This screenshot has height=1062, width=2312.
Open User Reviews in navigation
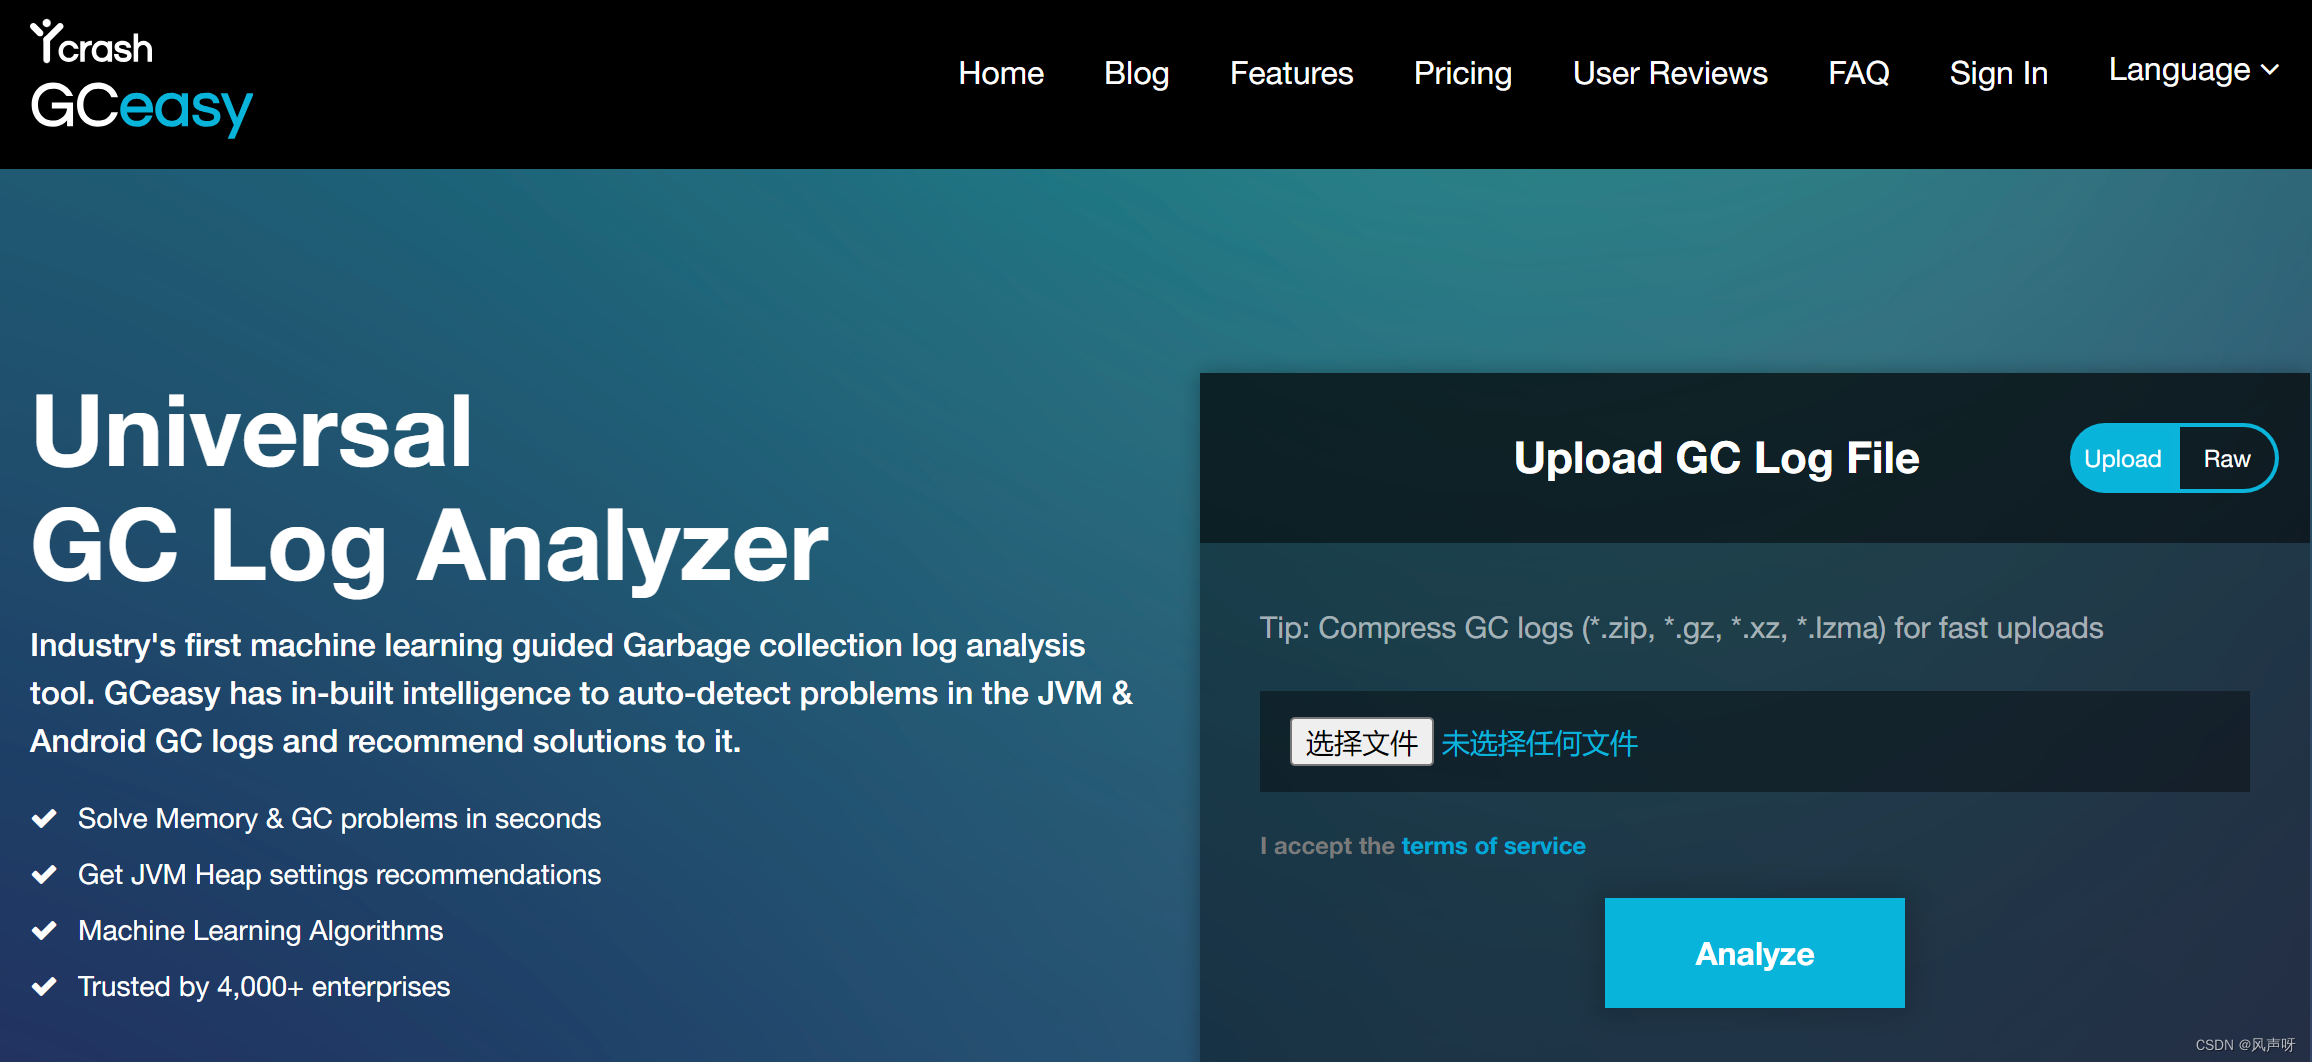(x=1670, y=73)
